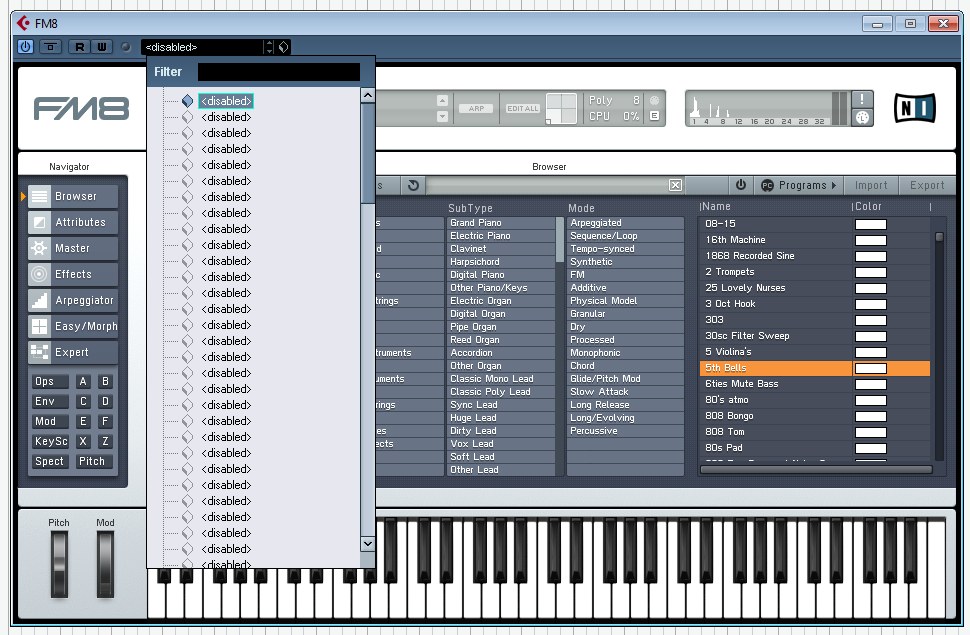The width and height of the screenshot is (970, 635).
Task: Click the preset list scroll-up arrow
Action: 367,95
